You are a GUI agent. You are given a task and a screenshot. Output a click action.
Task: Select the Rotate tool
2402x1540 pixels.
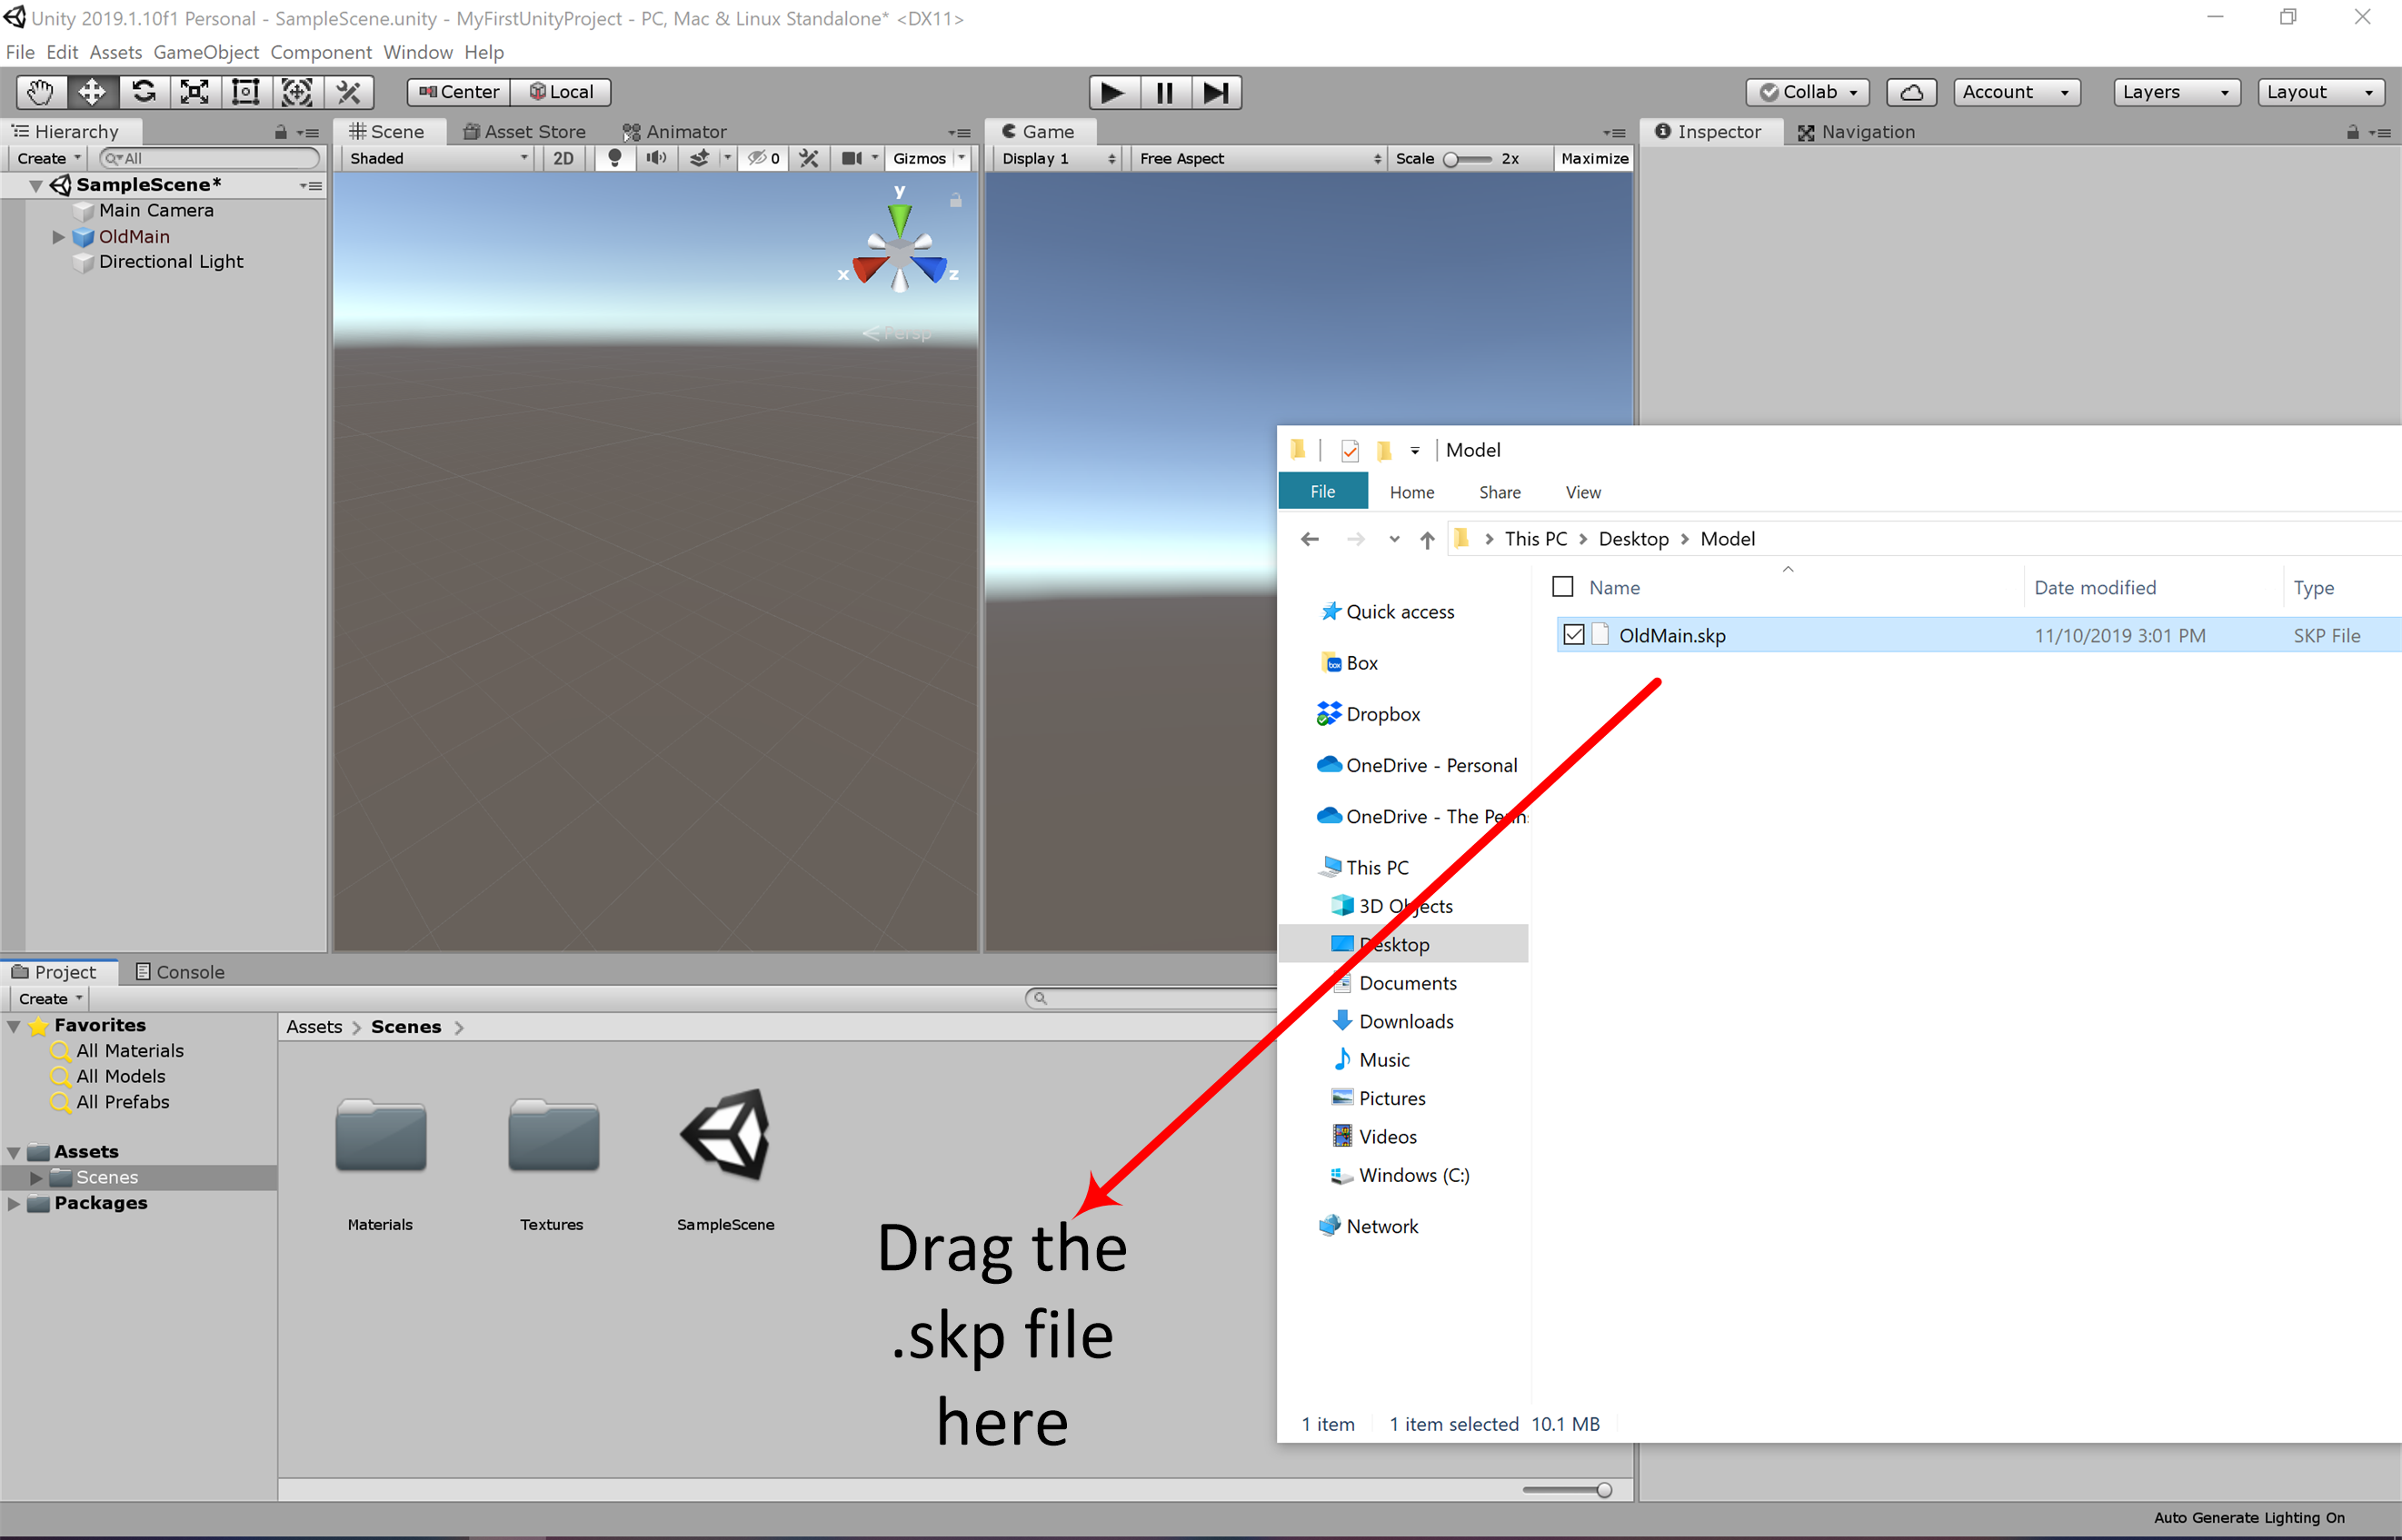pos(144,92)
